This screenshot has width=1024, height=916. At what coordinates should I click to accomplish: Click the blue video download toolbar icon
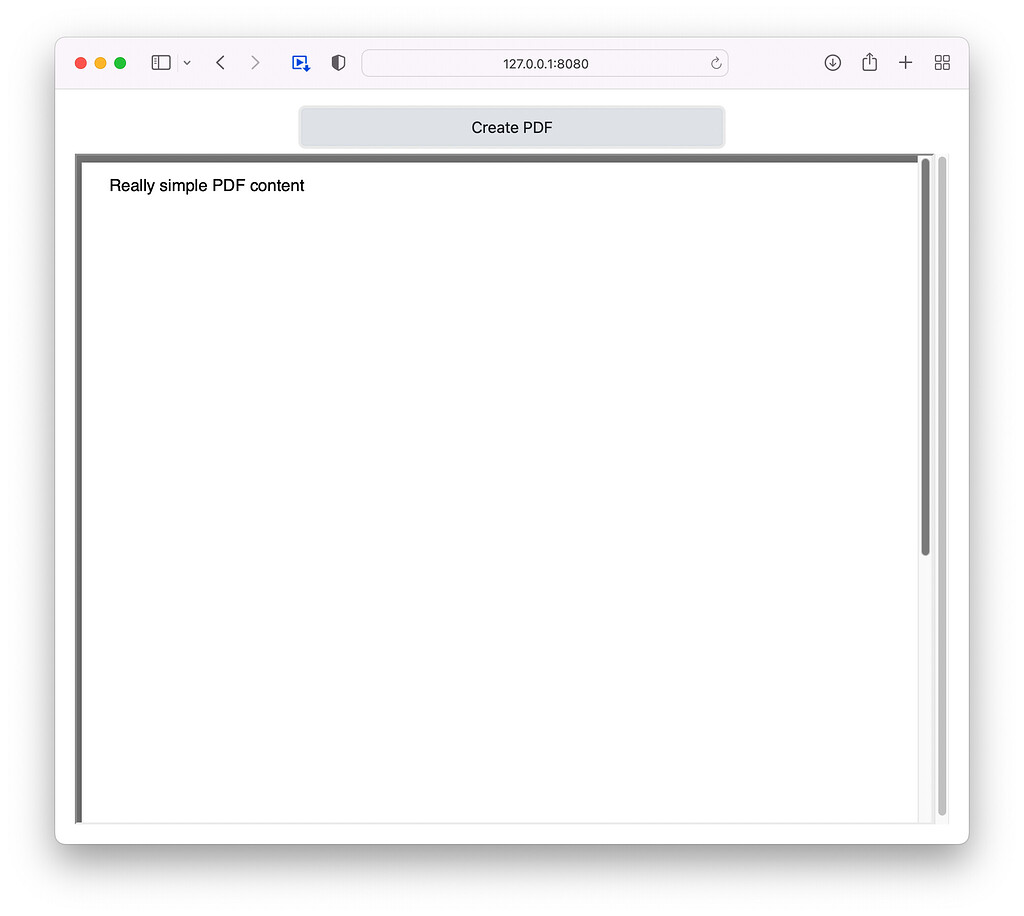tap(300, 62)
